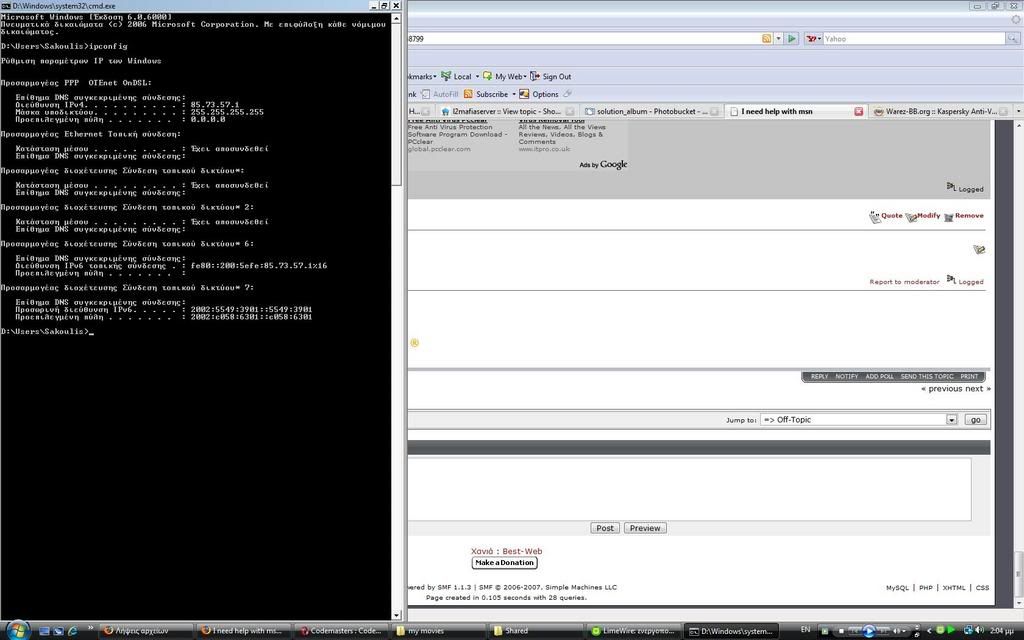Click the Post button
The image size is (1024, 640).
point(604,528)
